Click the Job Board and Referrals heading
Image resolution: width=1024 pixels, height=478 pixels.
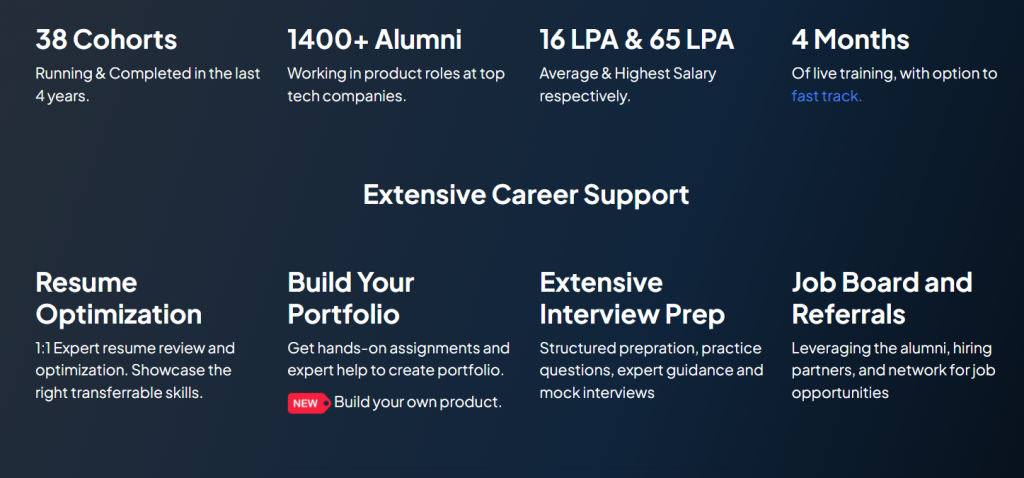(882, 298)
